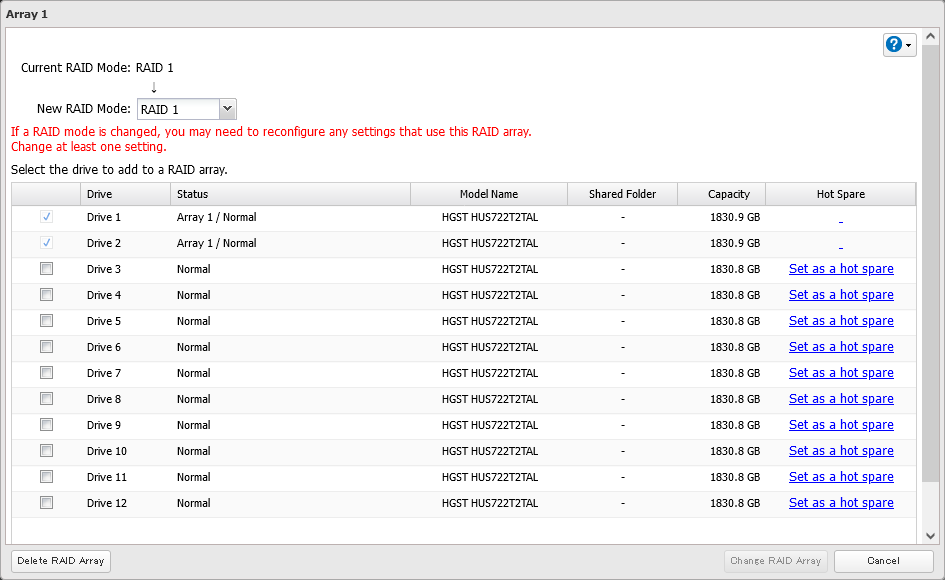Set Drive 3 as a hot spare
This screenshot has width=945, height=580.
click(840, 269)
